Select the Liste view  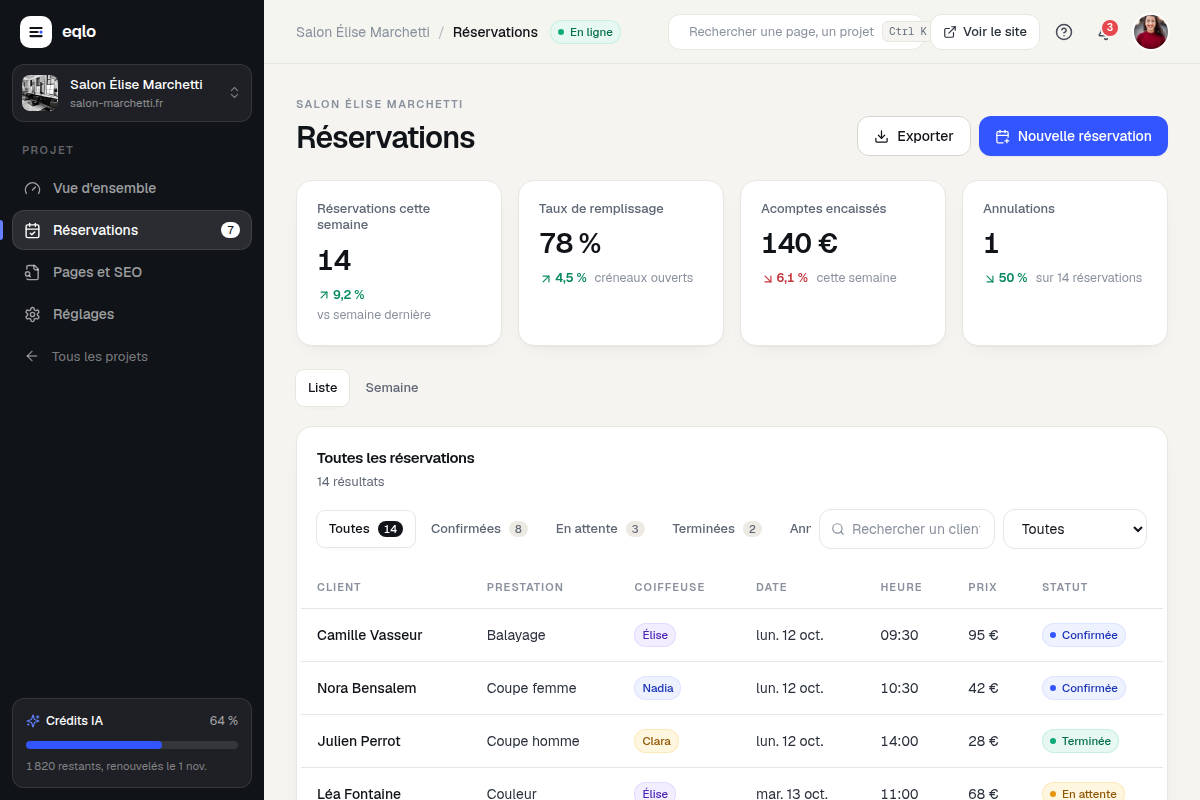pyautogui.click(x=323, y=388)
